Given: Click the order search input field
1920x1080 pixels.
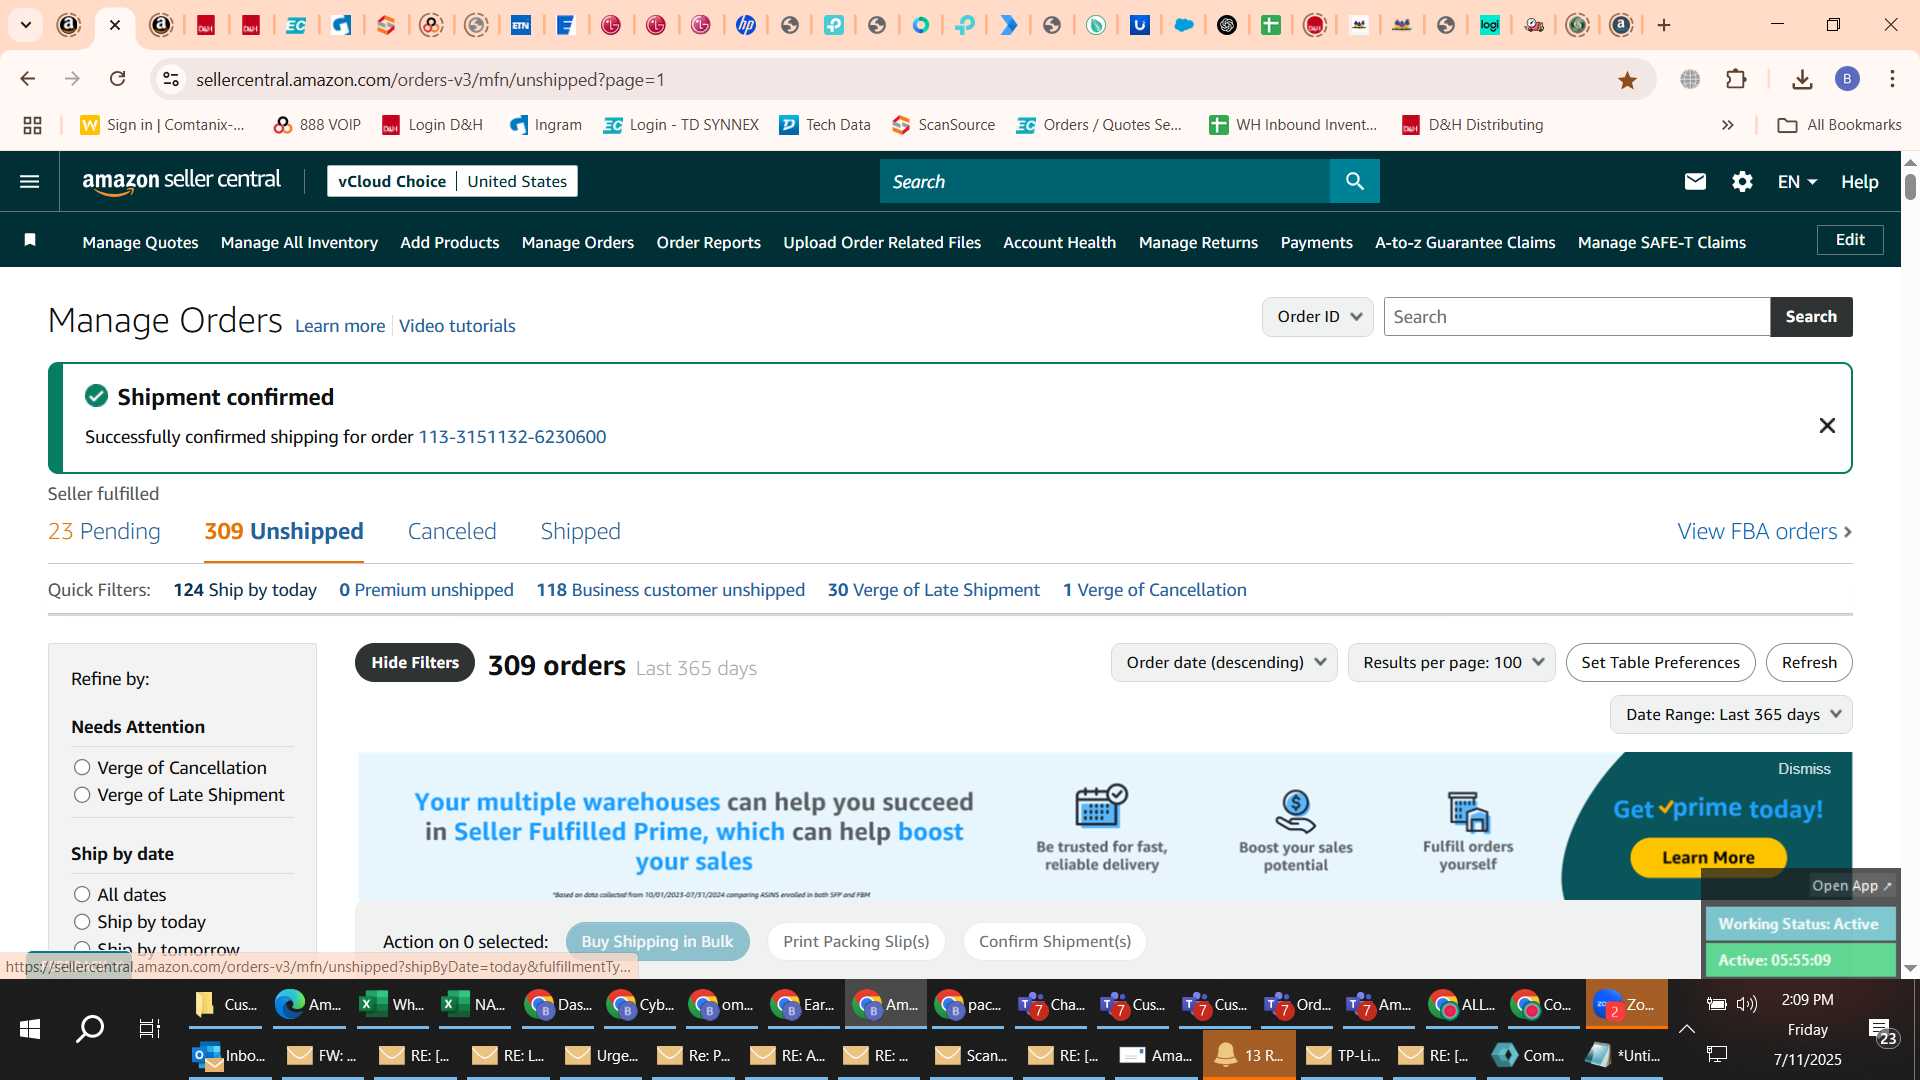Looking at the screenshot, I should coord(1577,317).
